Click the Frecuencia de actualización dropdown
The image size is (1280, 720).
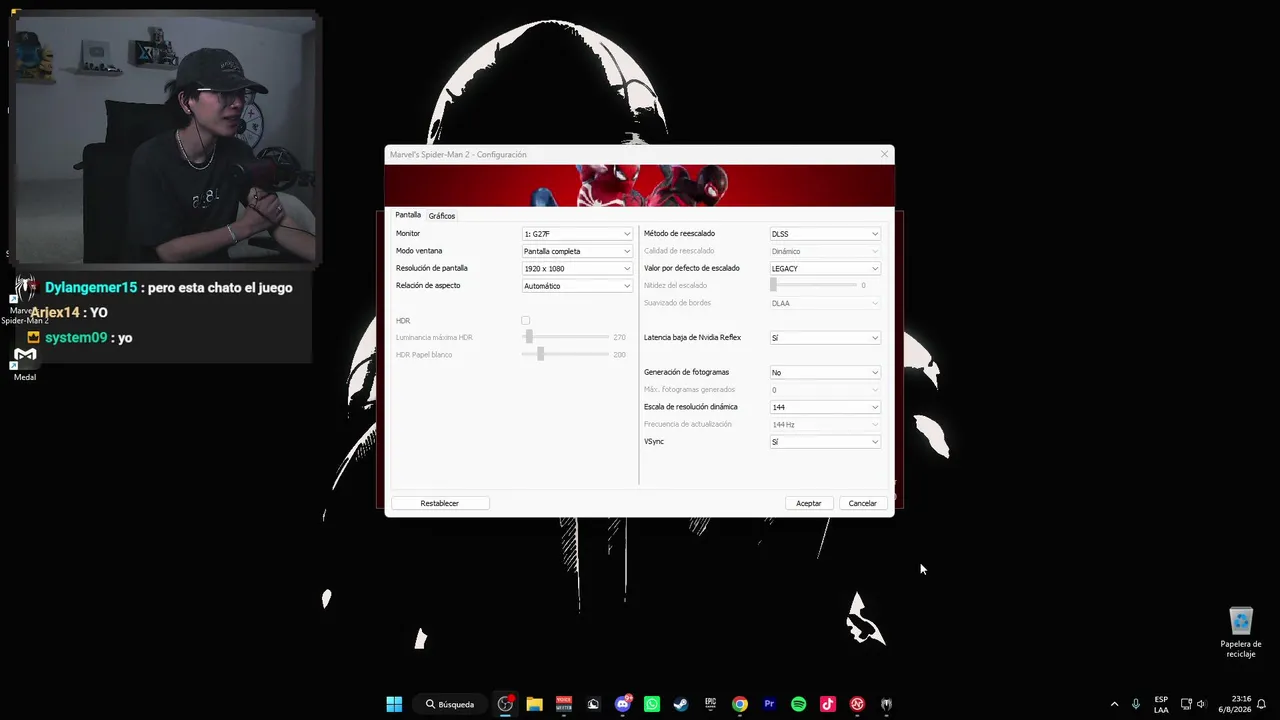point(825,424)
